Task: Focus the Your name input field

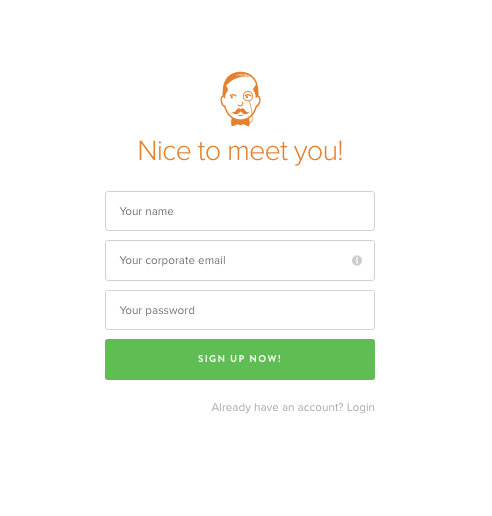Action: click(240, 211)
